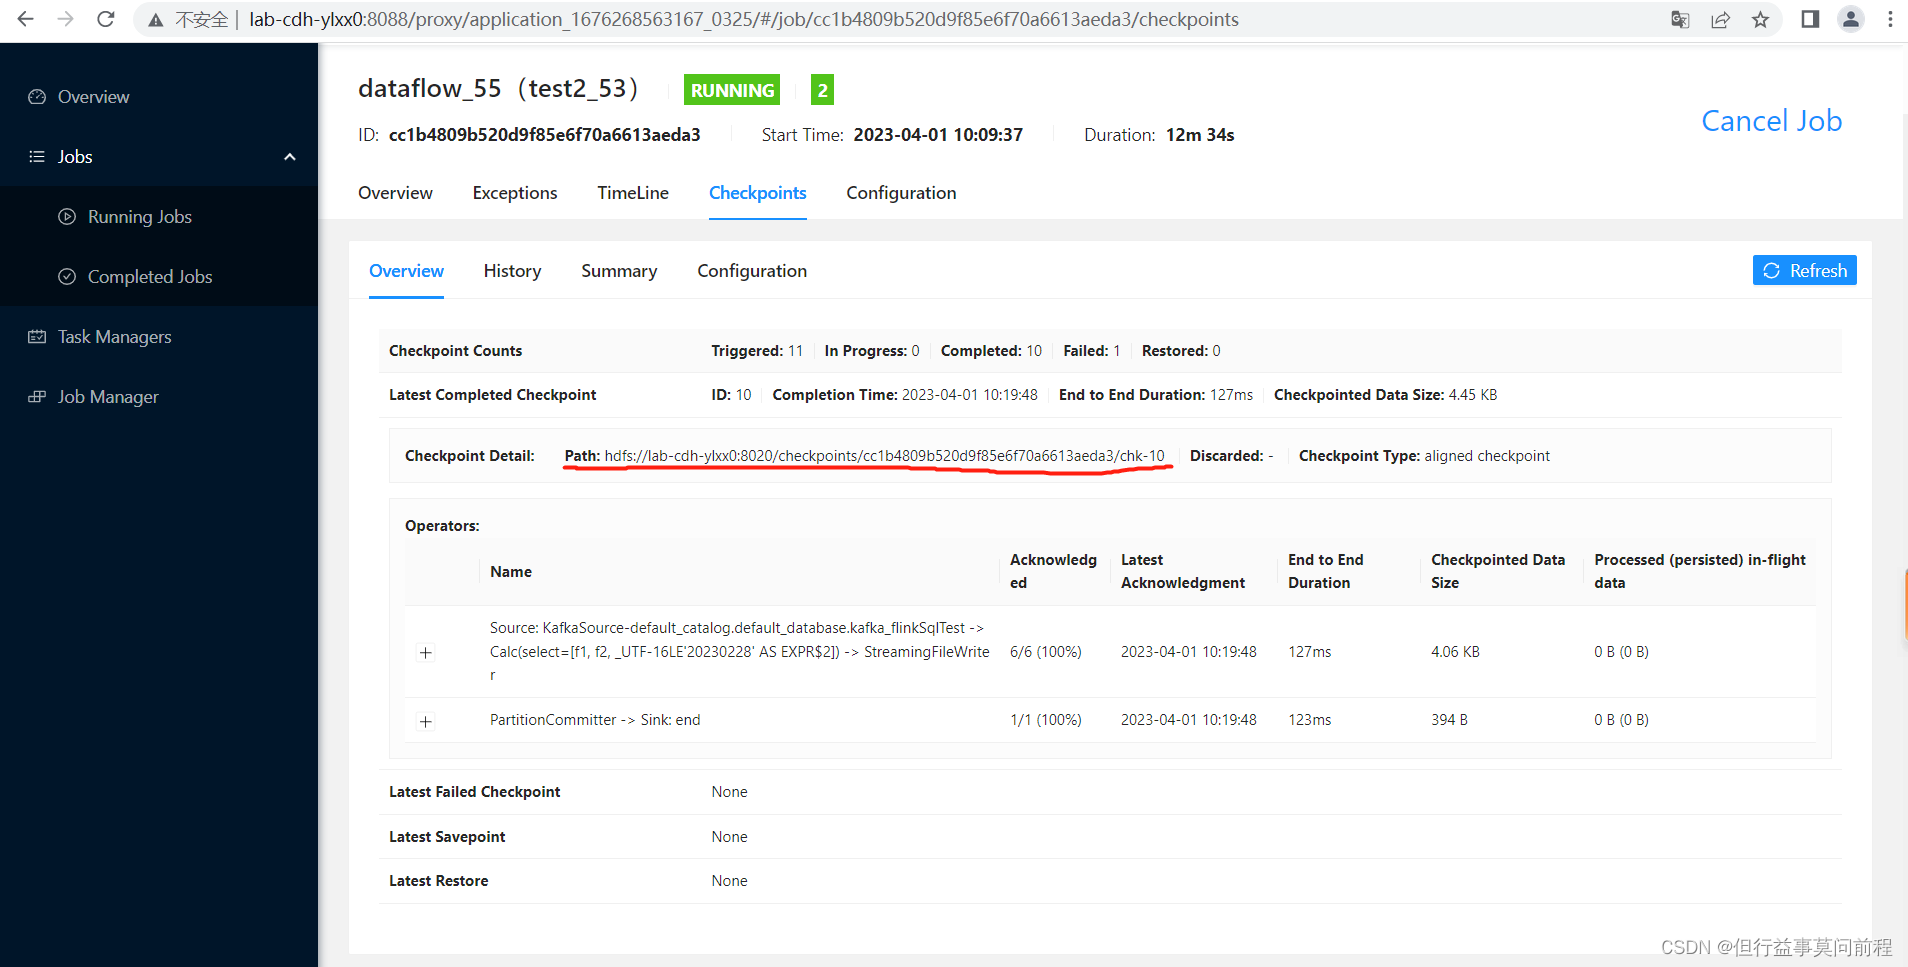This screenshot has width=1908, height=967.
Task: Click the 123ms duration cell
Action: pos(1309,720)
